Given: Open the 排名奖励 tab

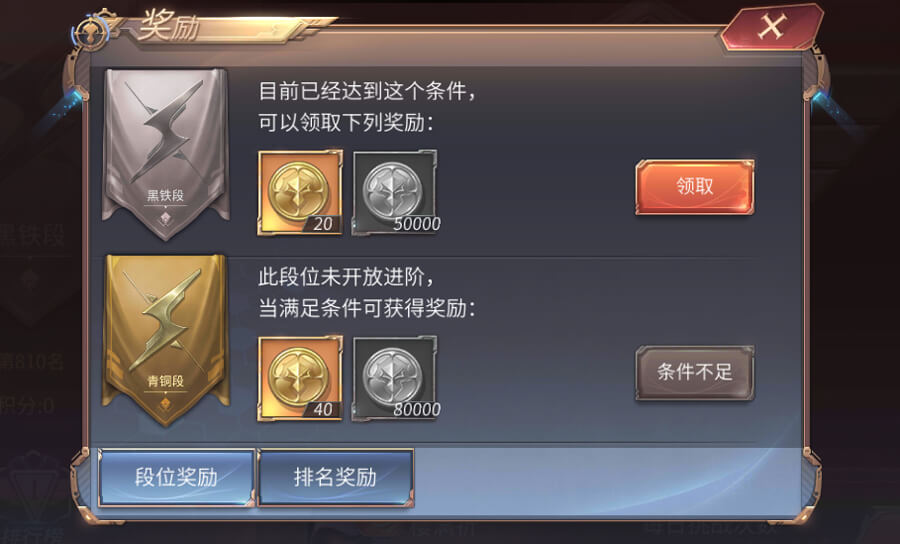Looking at the screenshot, I should [336, 477].
